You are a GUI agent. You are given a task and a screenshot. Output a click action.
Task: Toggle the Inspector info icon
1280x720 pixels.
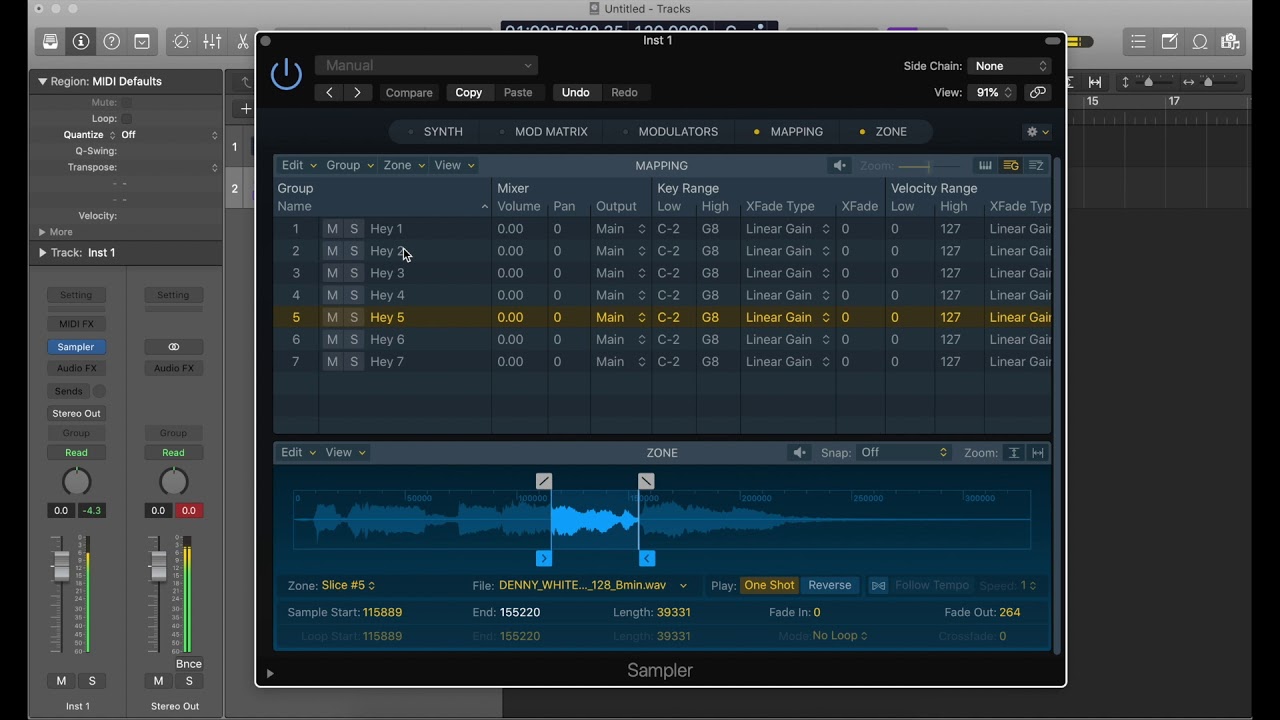tap(81, 42)
